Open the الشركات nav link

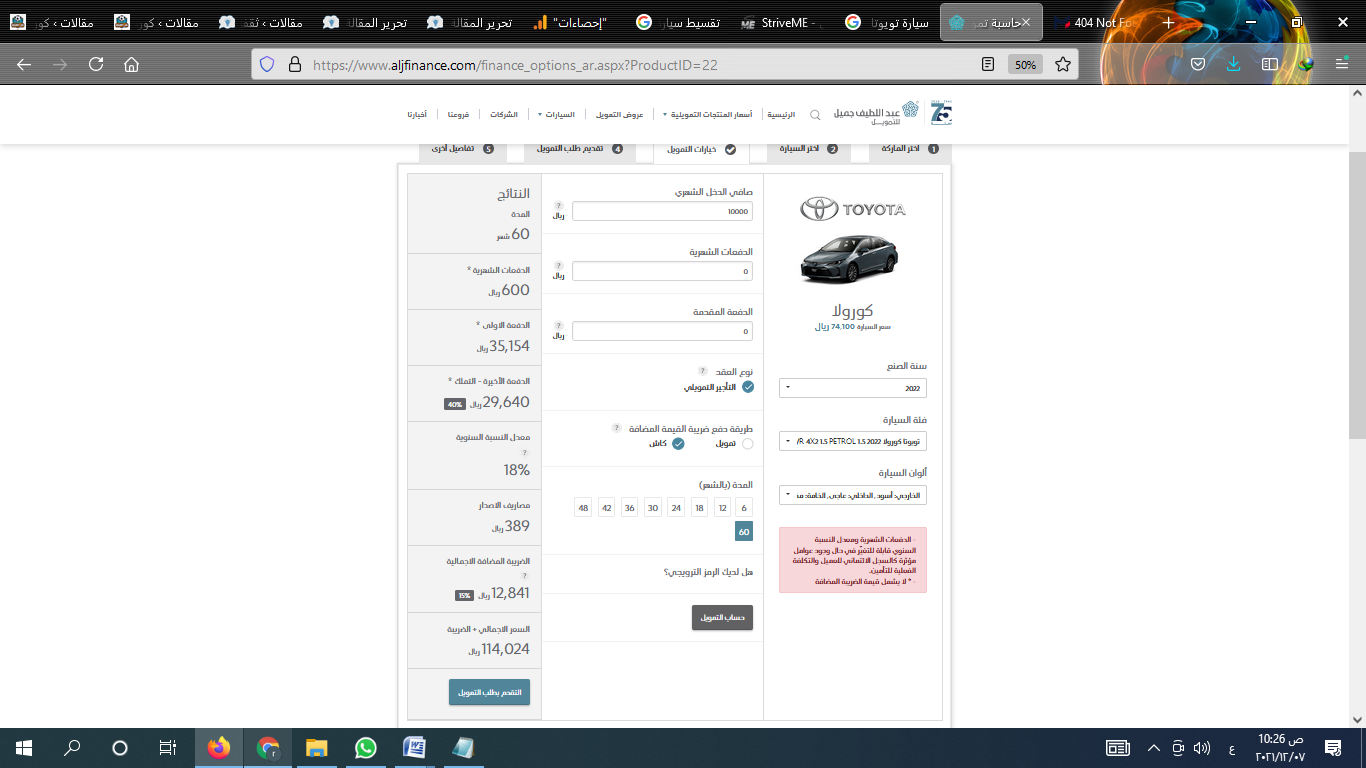[x=504, y=115]
